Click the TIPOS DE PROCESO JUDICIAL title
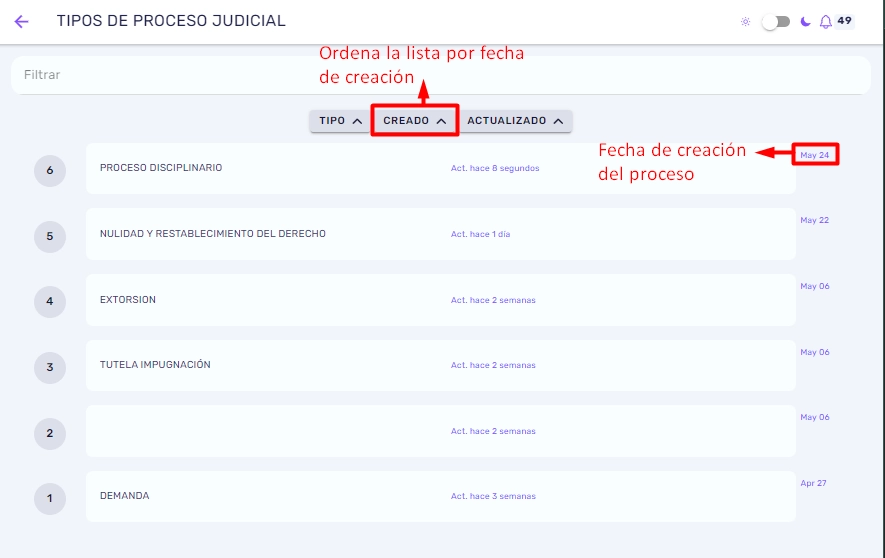Viewport: 885px width, 558px height. click(171, 21)
